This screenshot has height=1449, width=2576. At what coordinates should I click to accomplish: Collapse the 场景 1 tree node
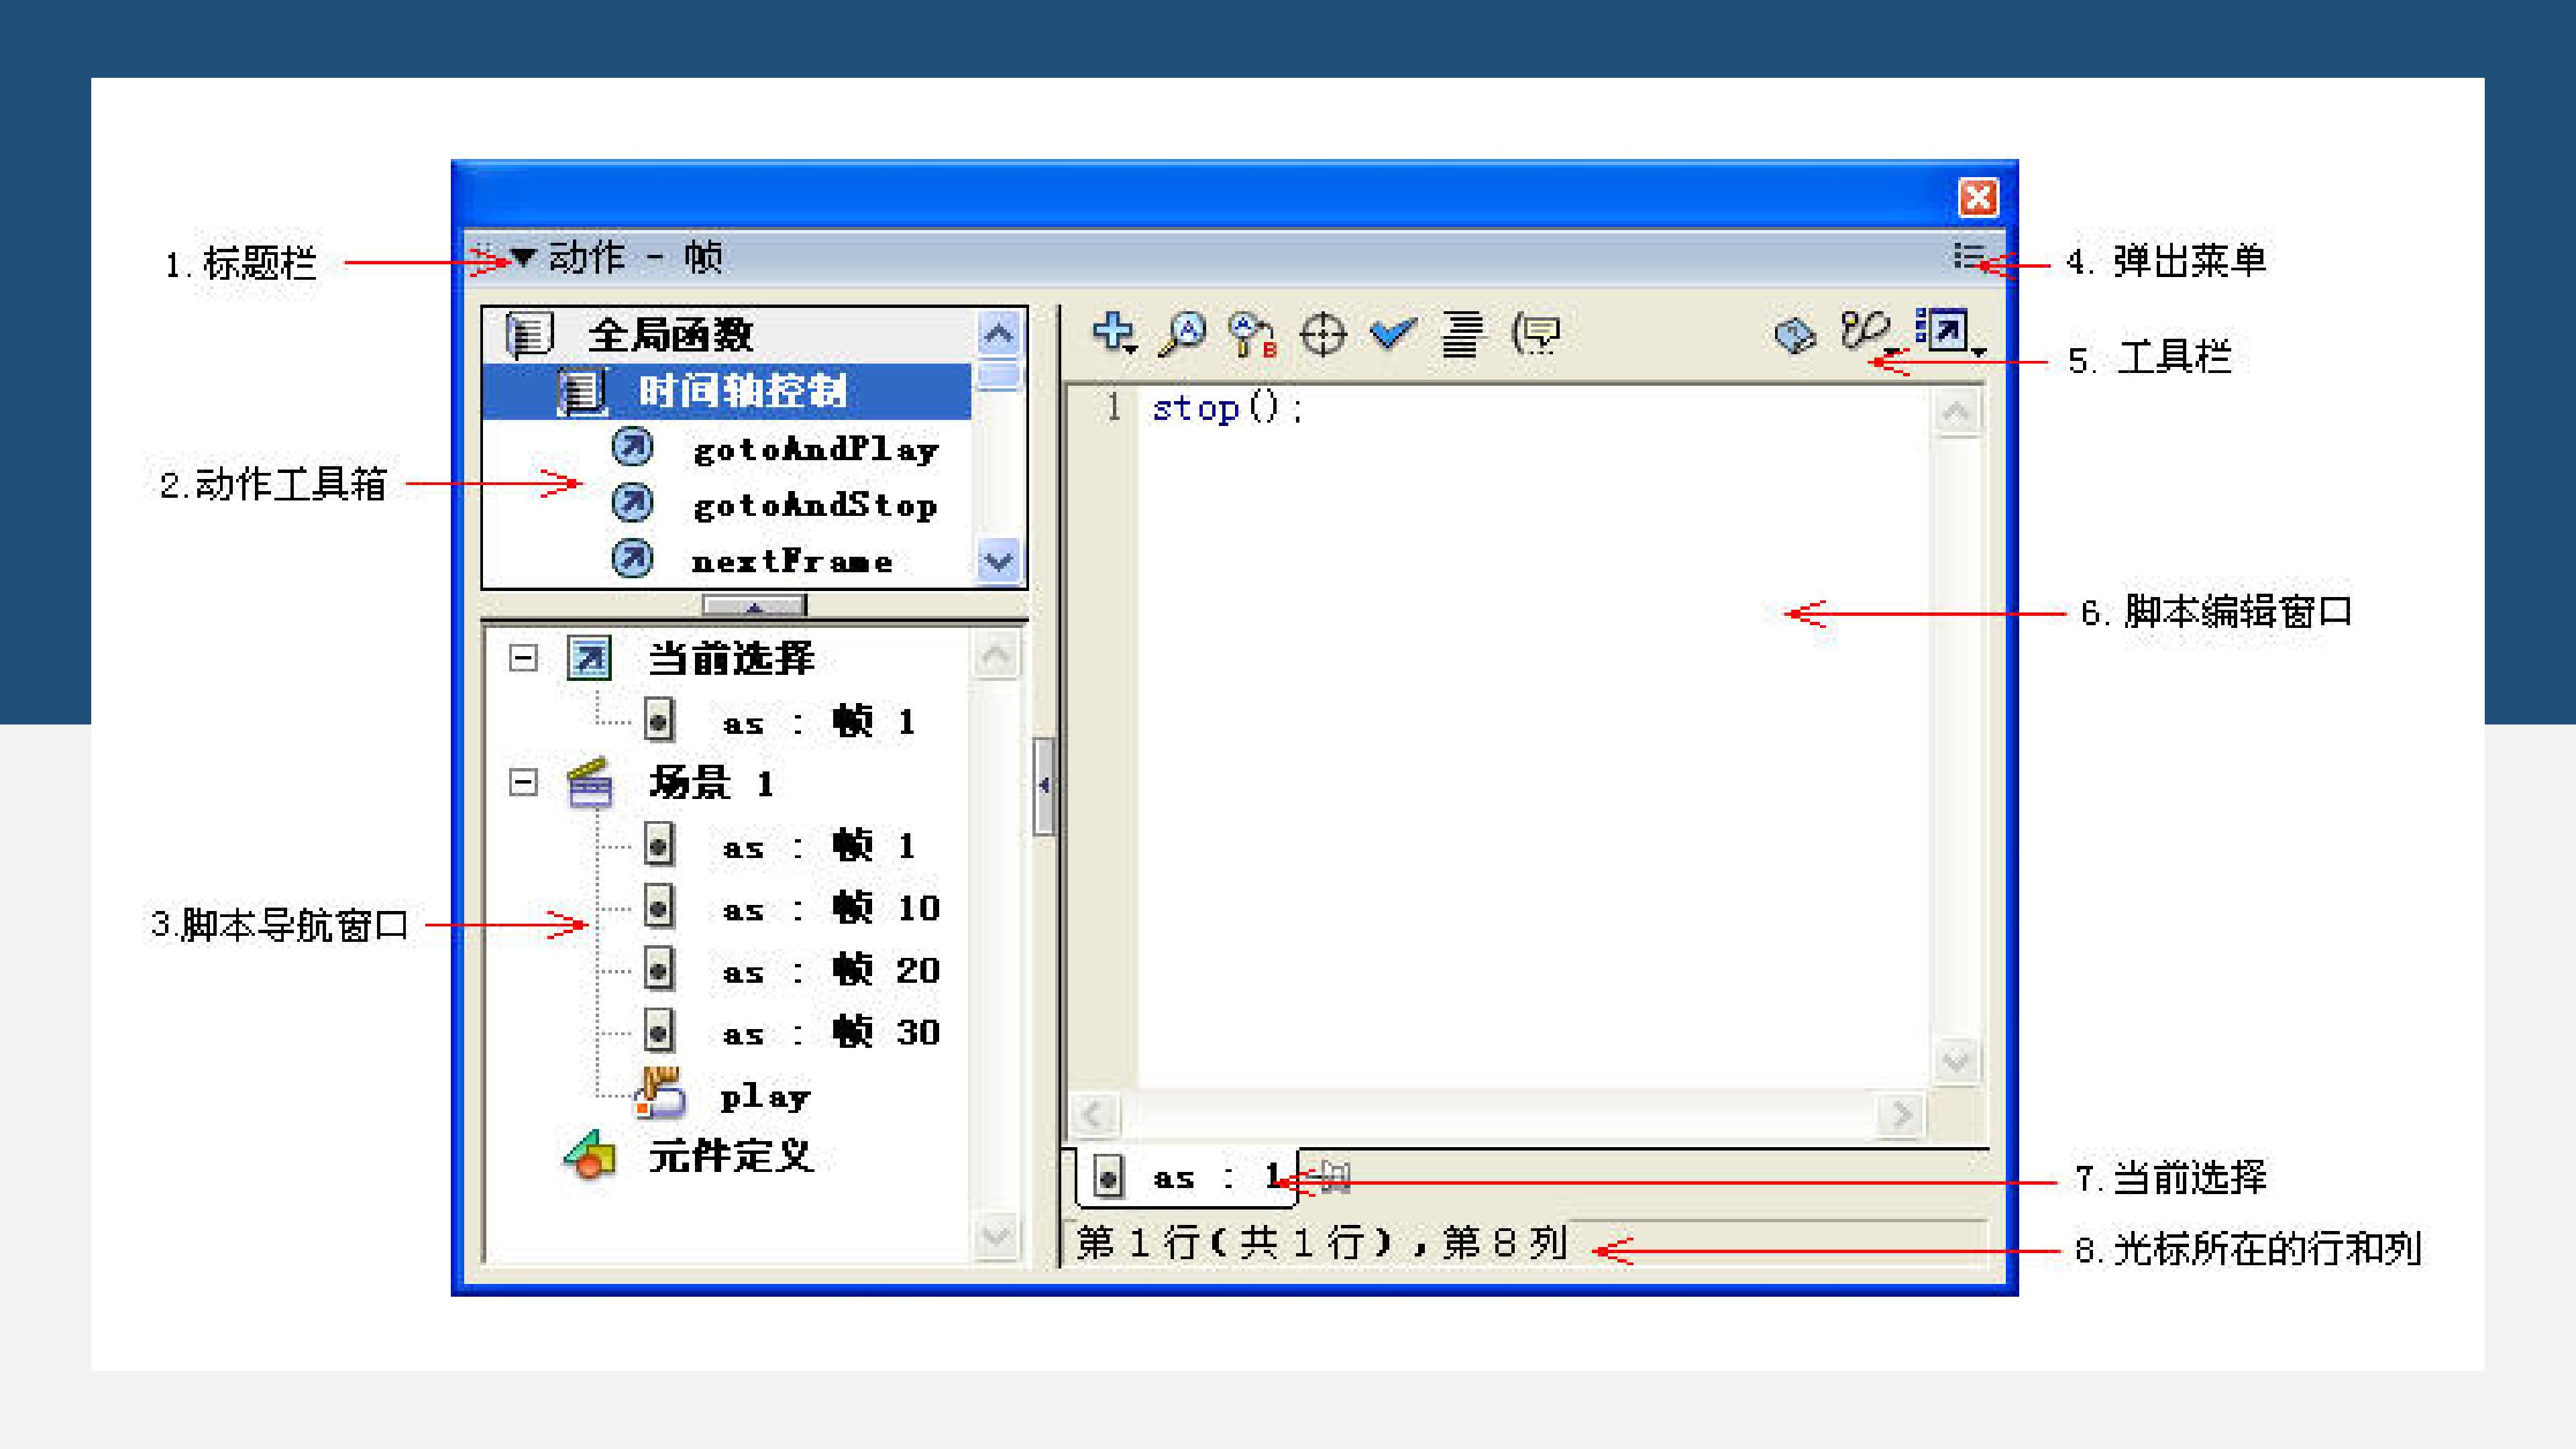(x=523, y=782)
